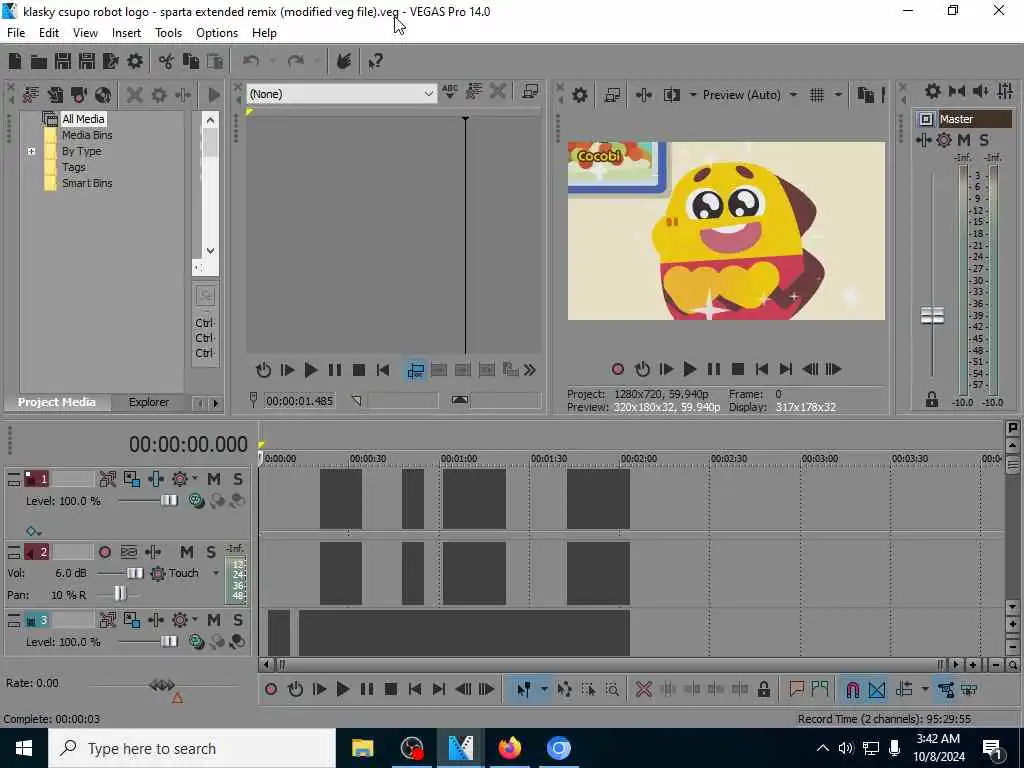This screenshot has width=1024, height=768.
Task: Solo video track 1 with S button
Action: 238,479
